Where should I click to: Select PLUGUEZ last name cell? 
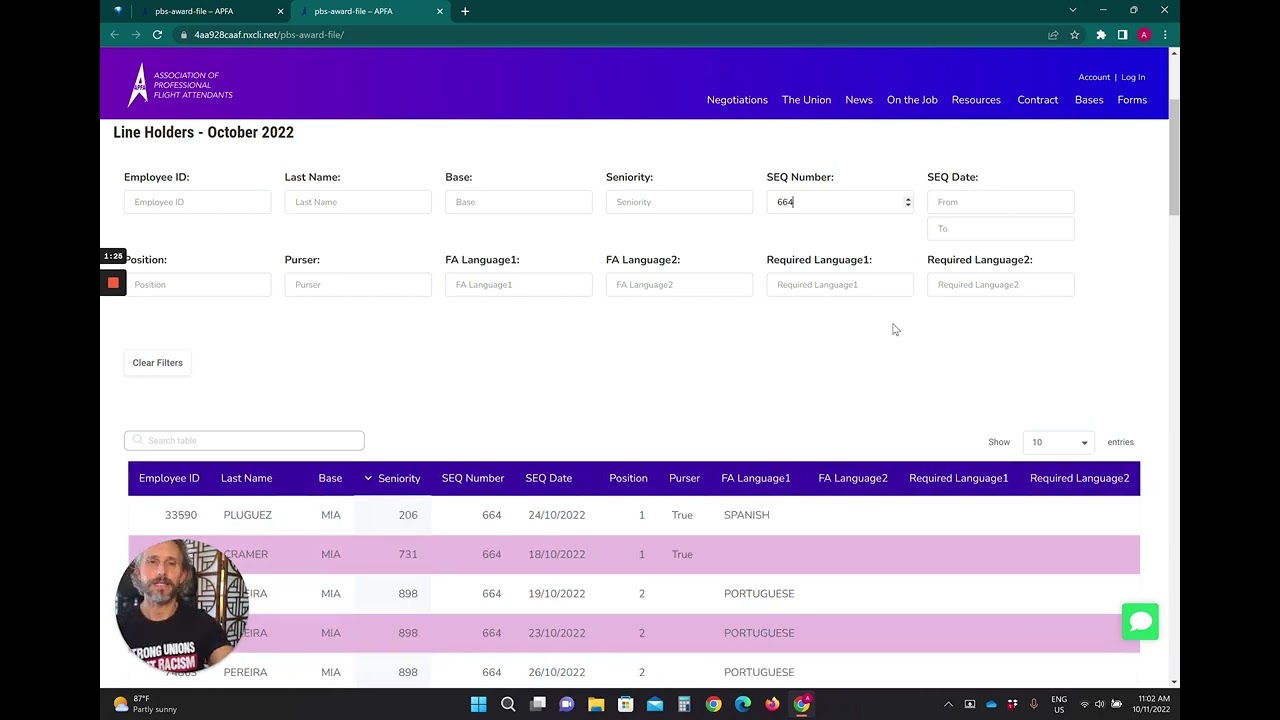click(247, 515)
